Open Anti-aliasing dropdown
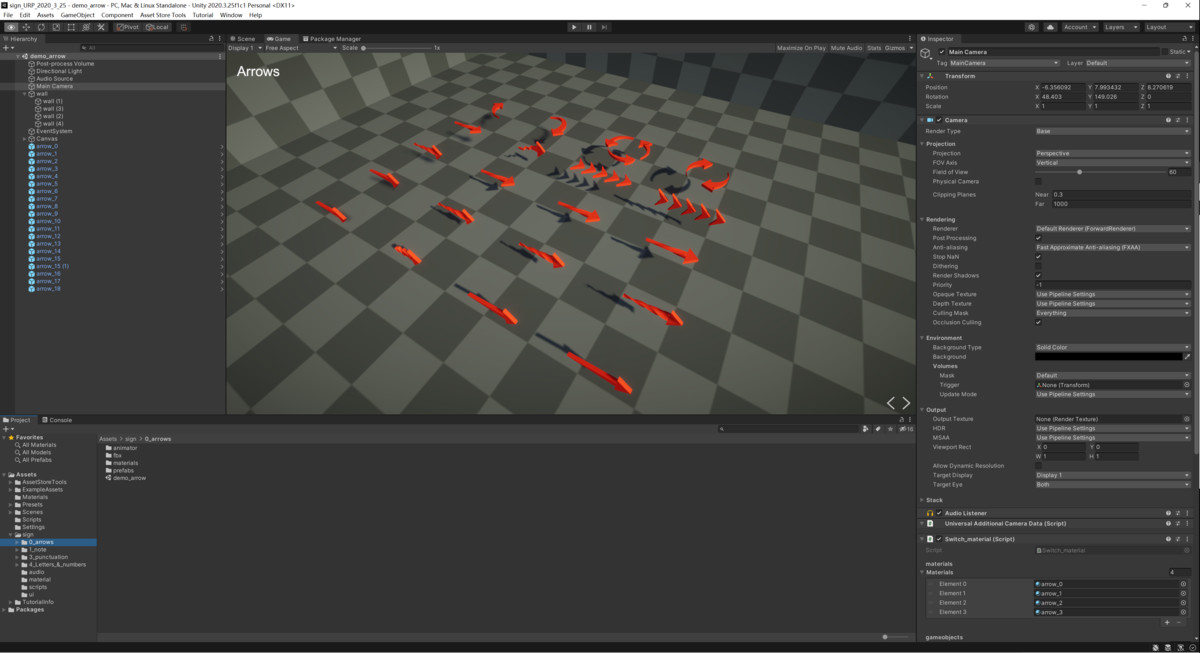This screenshot has height=653, width=1200. pyautogui.click(x=1112, y=247)
